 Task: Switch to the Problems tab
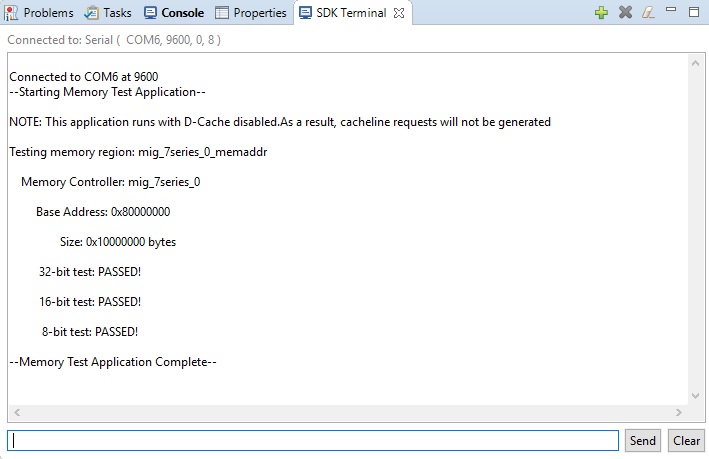click(x=39, y=13)
